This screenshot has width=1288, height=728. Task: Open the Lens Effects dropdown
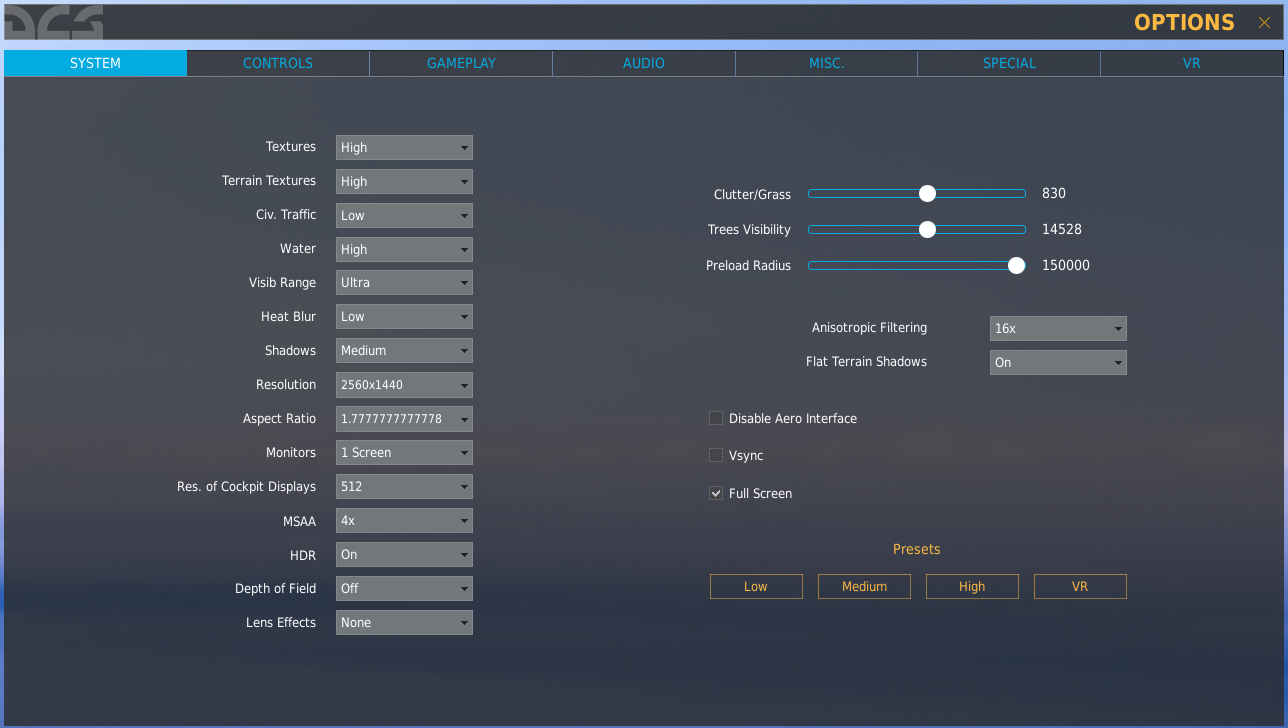tap(404, 623)
